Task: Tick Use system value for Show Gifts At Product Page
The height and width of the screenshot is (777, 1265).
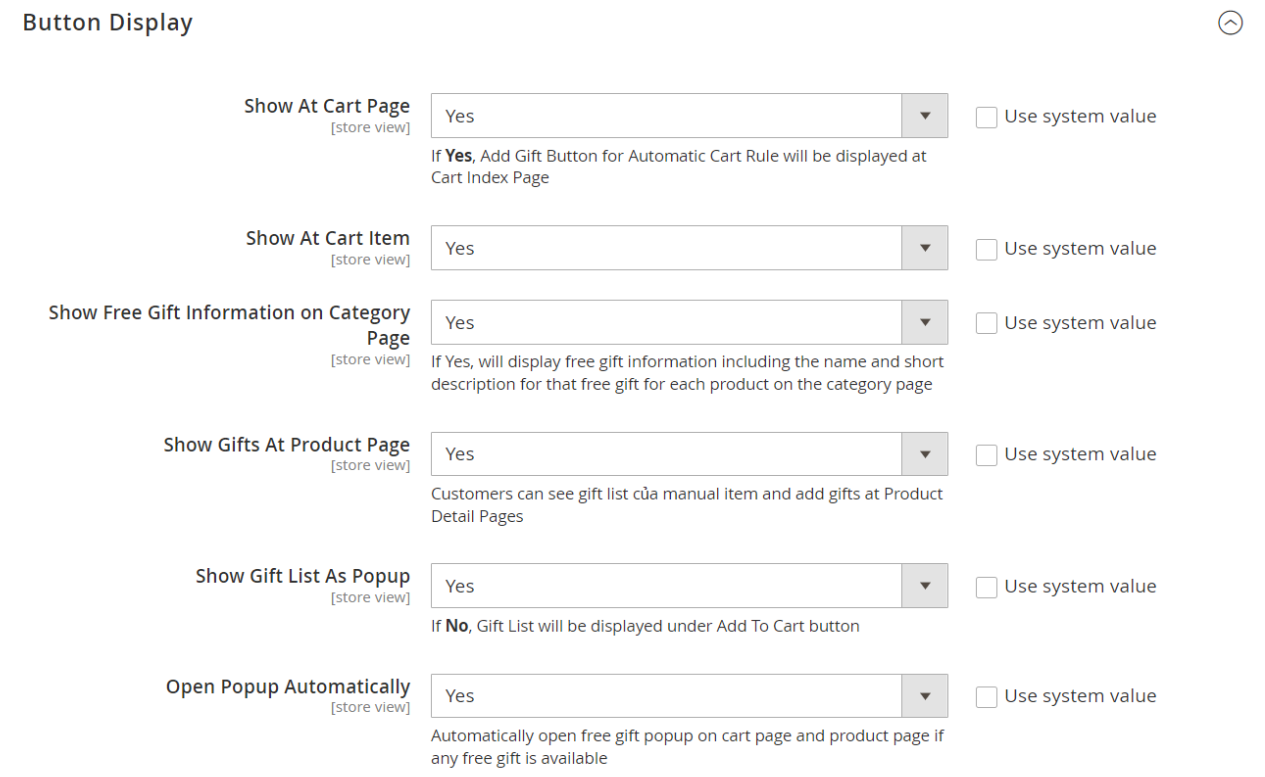Action: tap(986, 455)
